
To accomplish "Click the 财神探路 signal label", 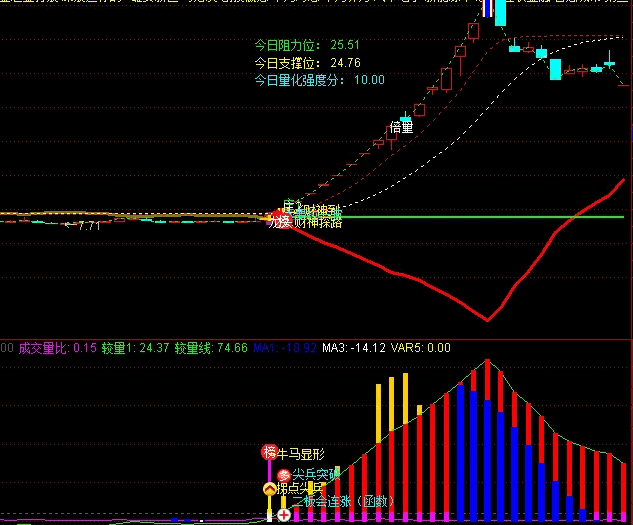I will tap(318, 223).
